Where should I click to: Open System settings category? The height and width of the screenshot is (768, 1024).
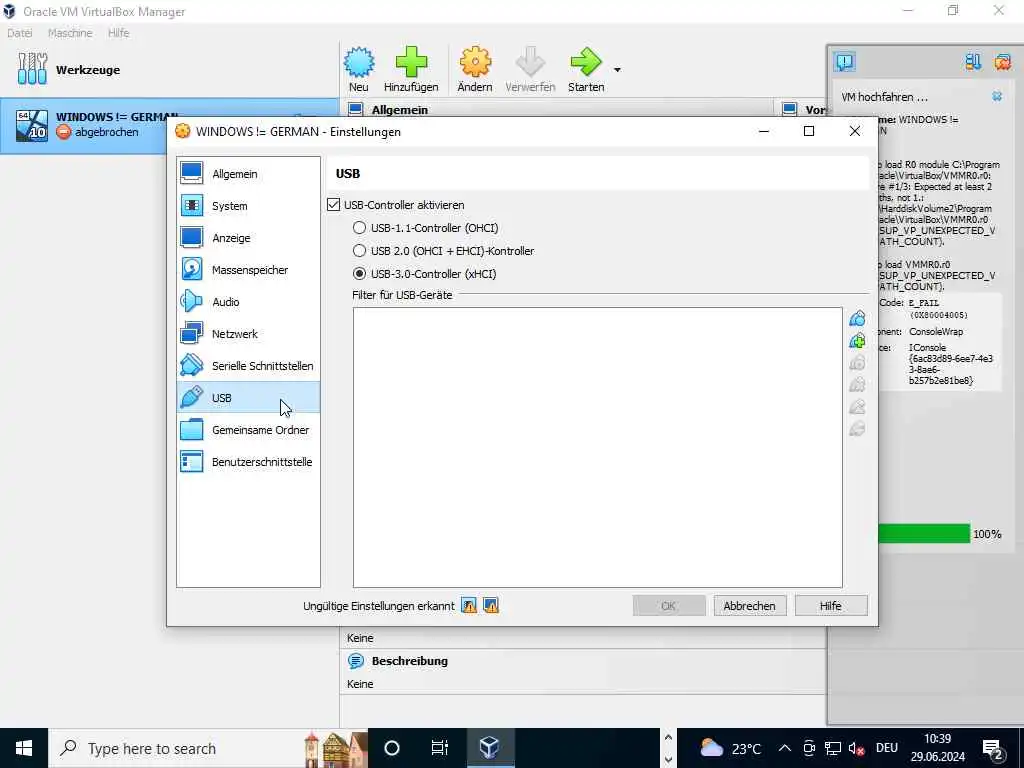[x=248, y=206]
